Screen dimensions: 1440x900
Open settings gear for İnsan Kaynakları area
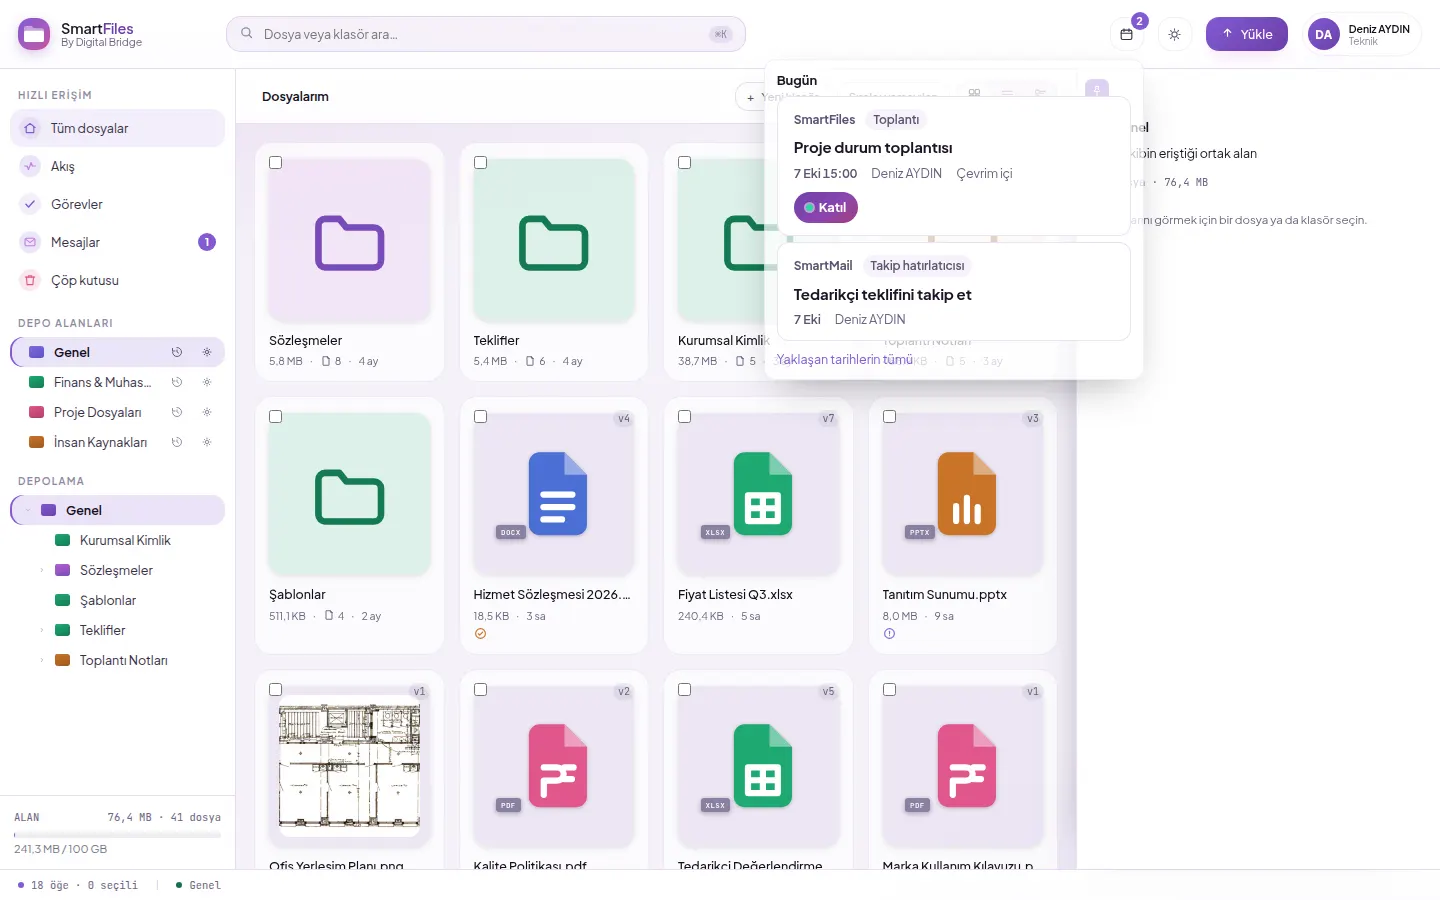tap(207, 442)
